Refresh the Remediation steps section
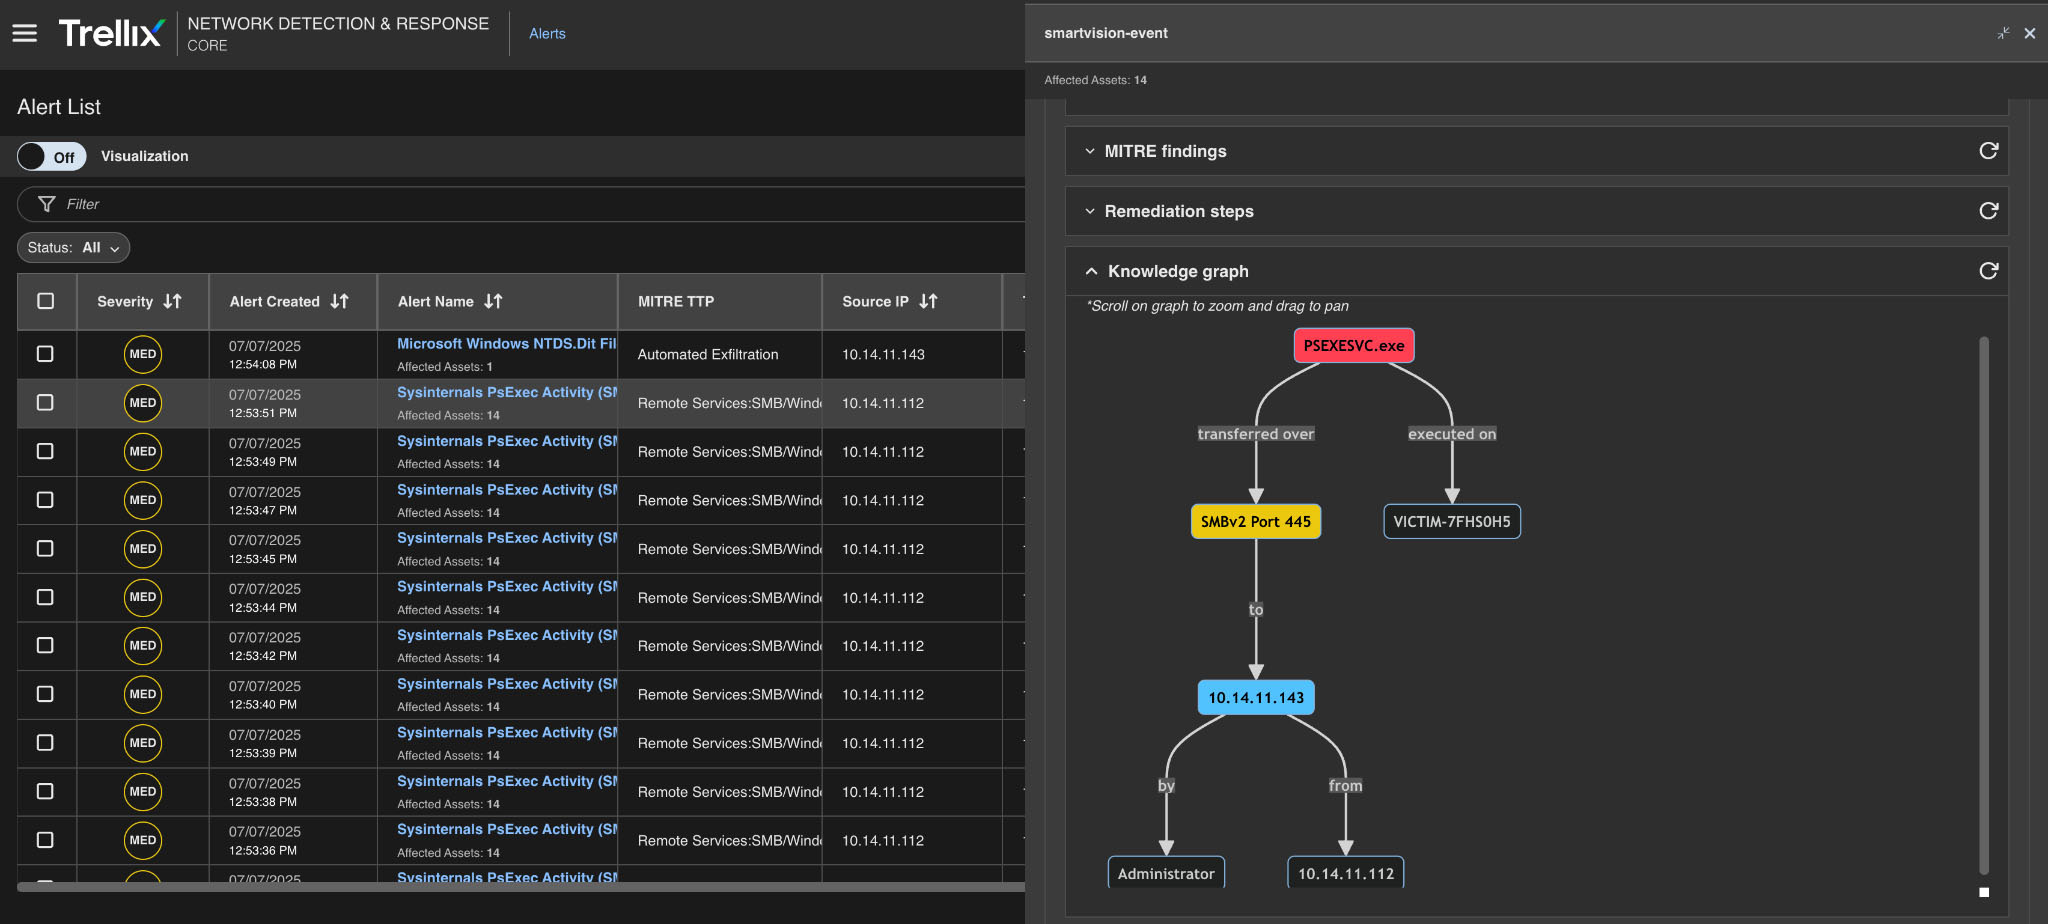2048x924 pixels. coord(1988,211)
